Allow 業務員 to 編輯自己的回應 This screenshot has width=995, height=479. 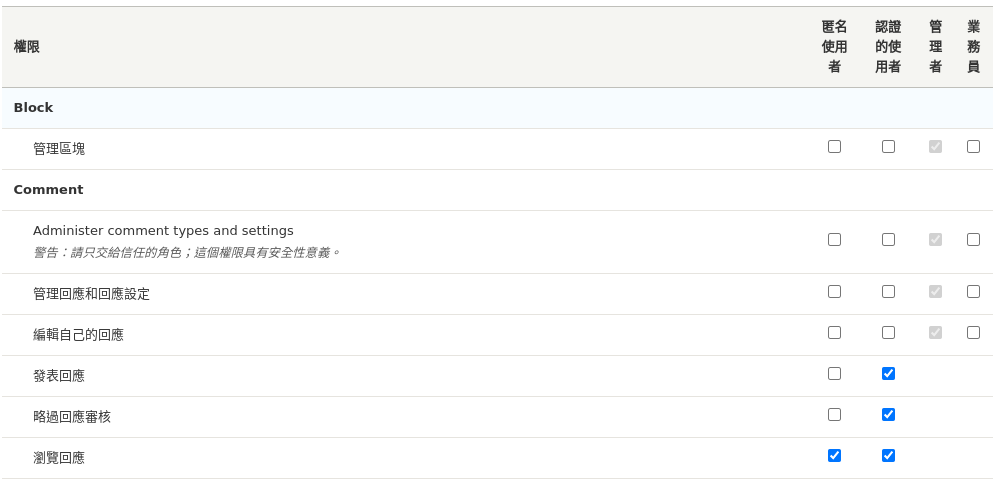pyautogui.click(x=973, y=332)
